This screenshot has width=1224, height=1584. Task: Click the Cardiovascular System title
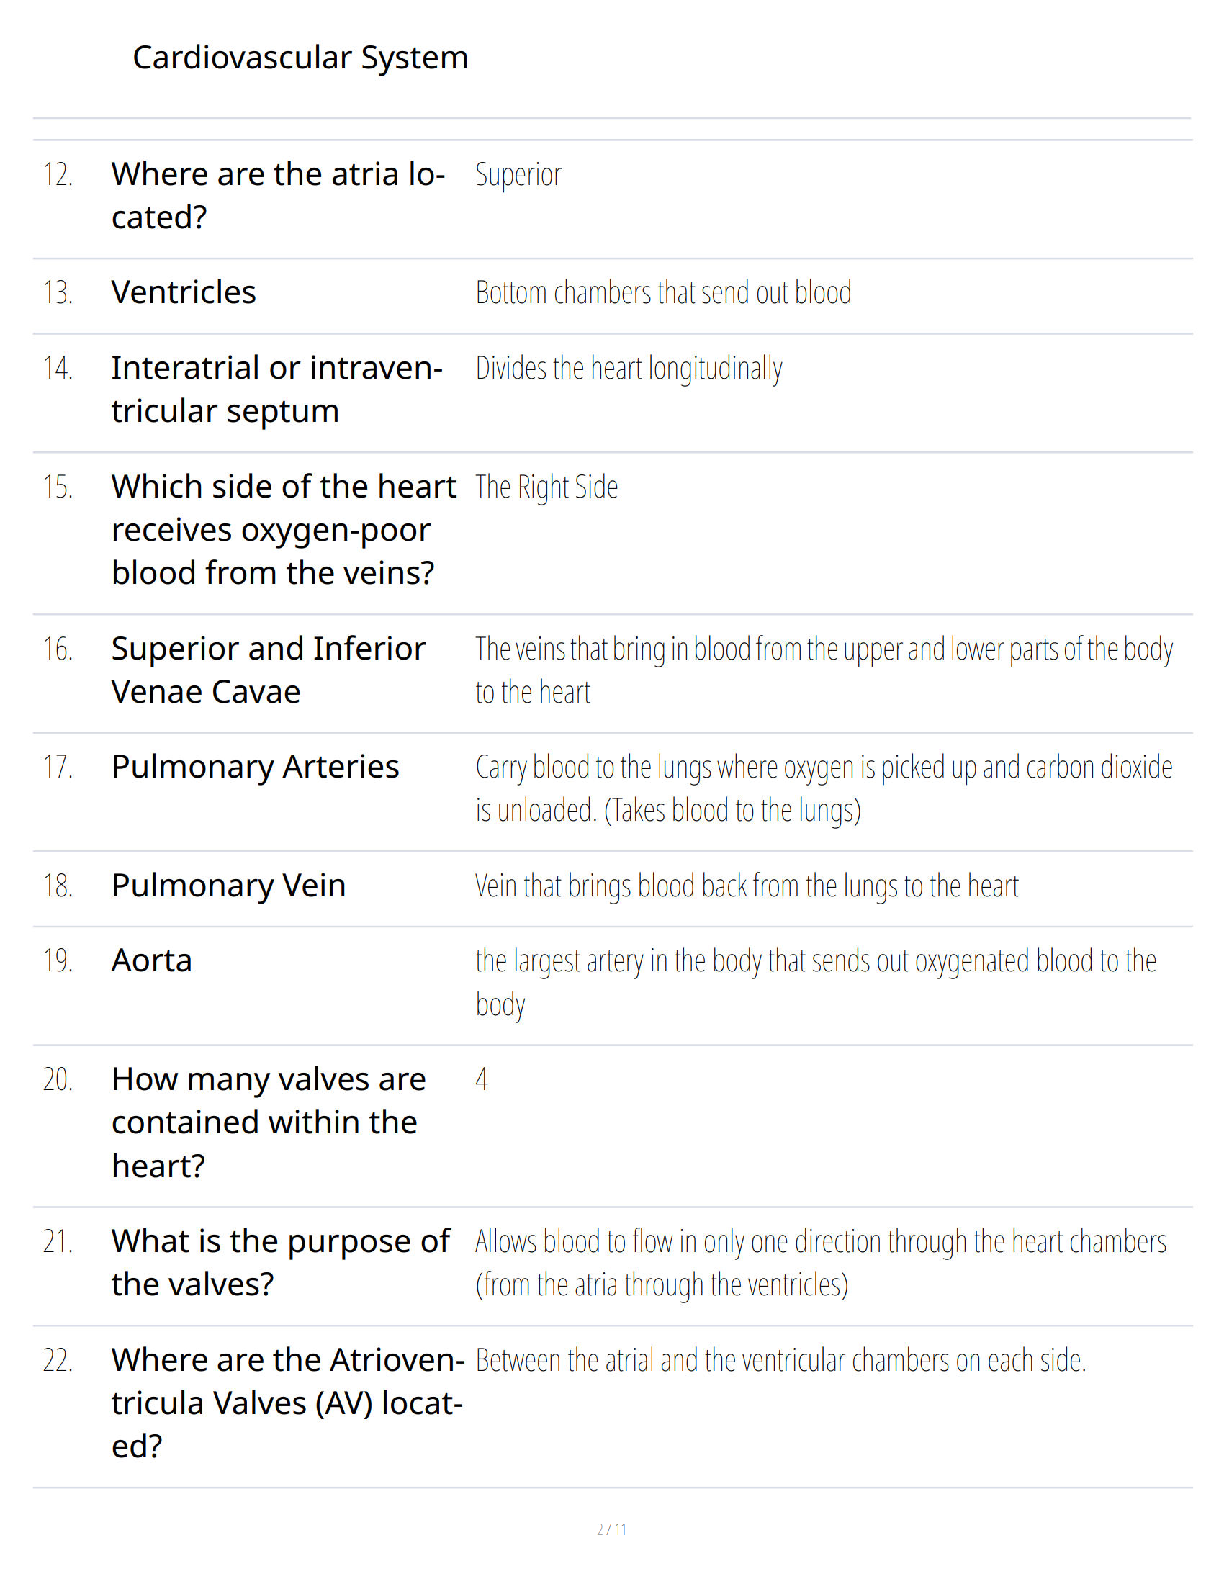[x=300, y=58]
